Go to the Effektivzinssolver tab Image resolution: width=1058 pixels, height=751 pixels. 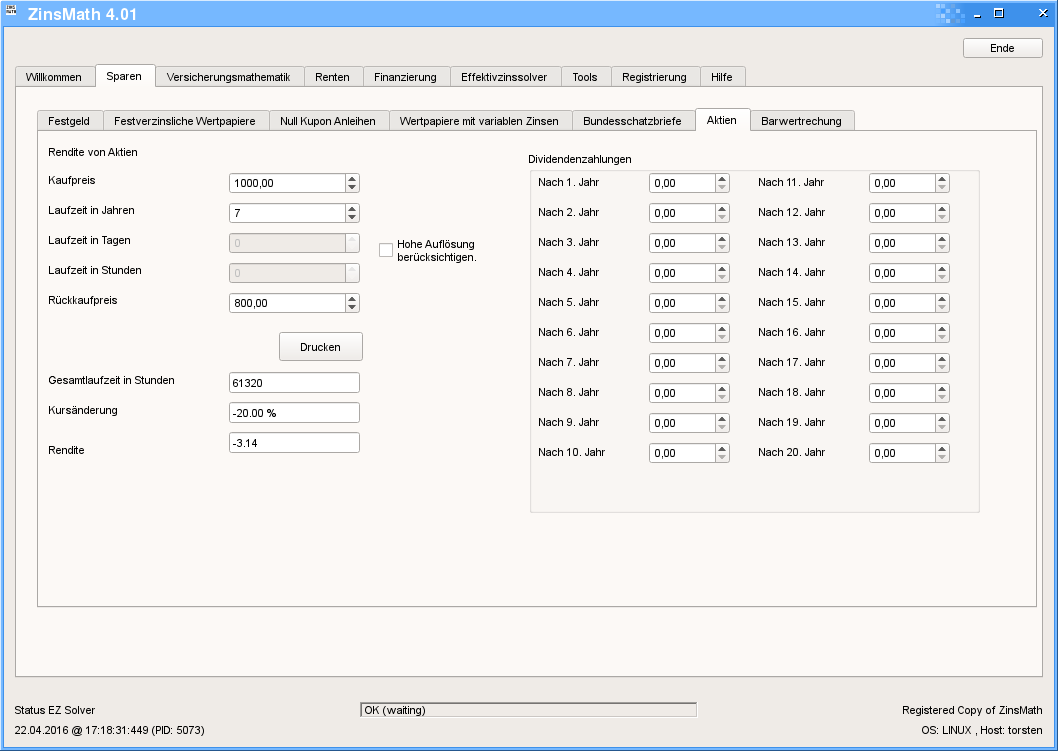coord(504,77)
